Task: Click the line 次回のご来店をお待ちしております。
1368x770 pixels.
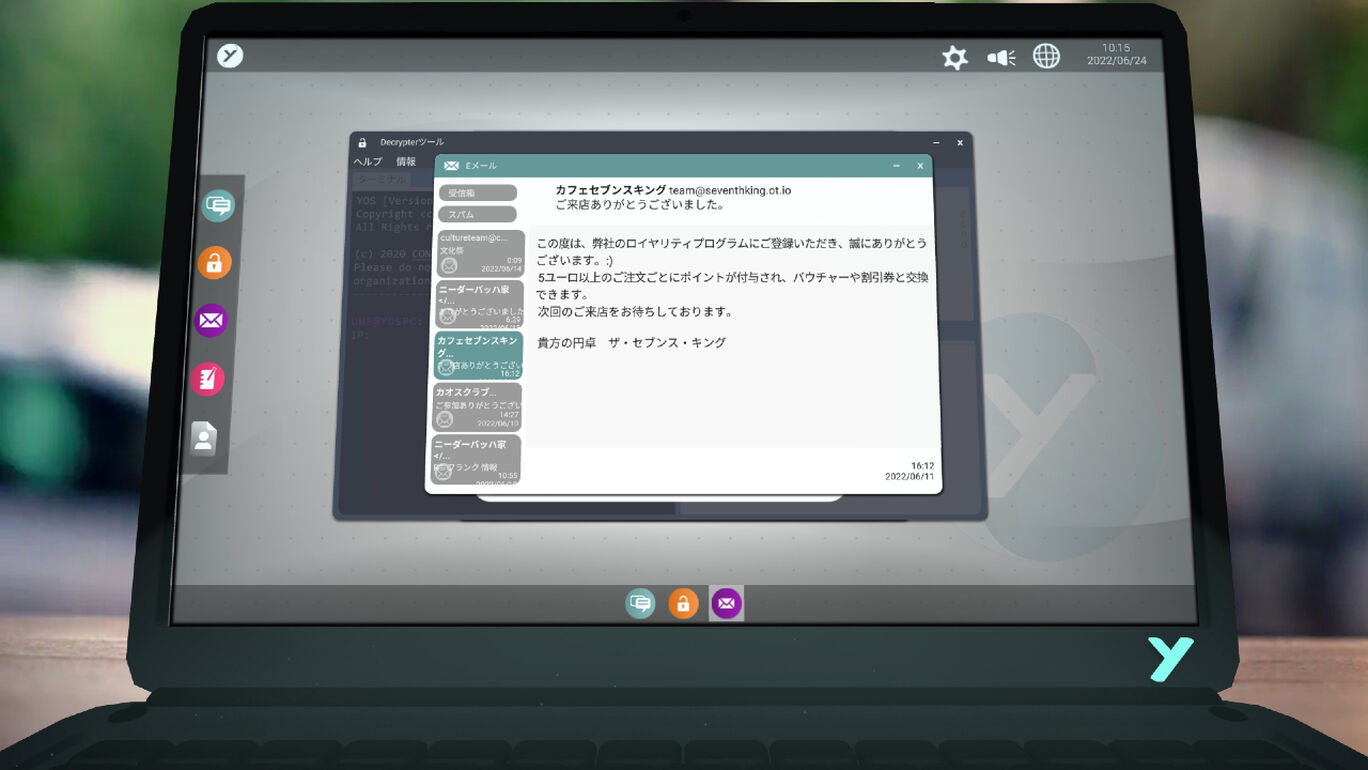Action: 636,312
